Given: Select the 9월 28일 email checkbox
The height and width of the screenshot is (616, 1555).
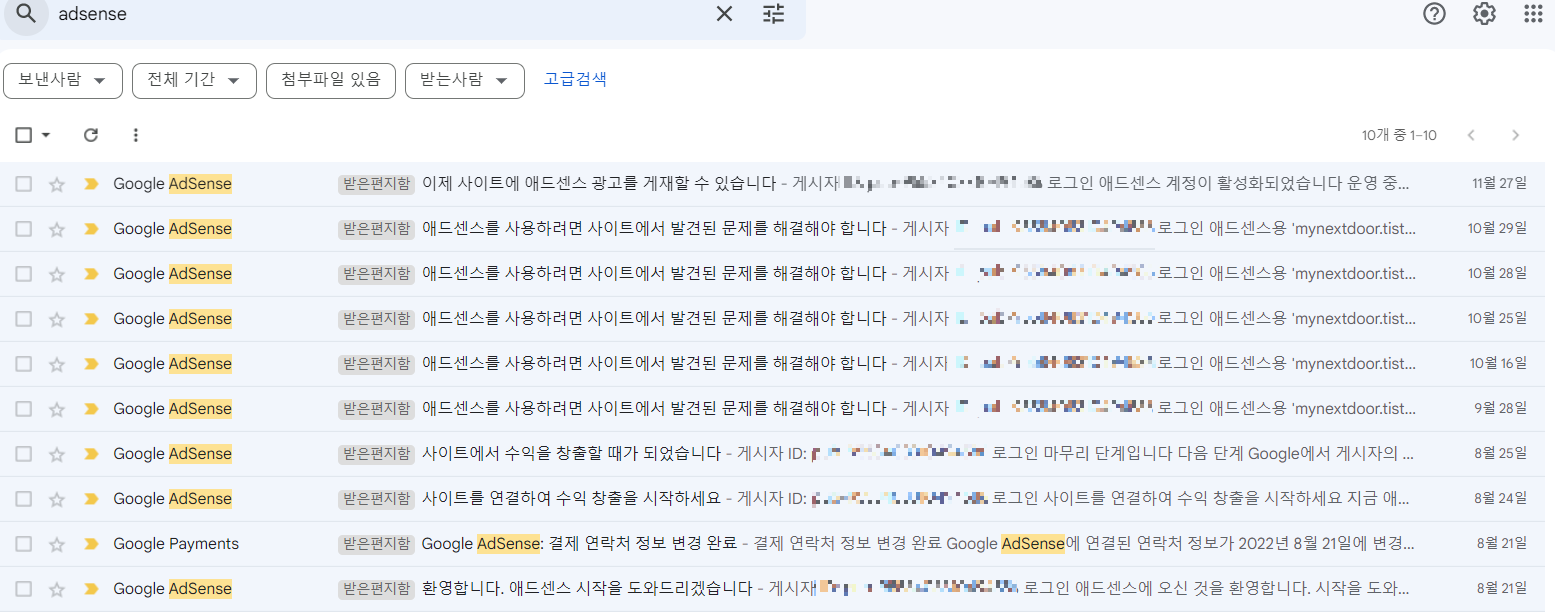Looking at the screenshot, I should tap(24, 409).
